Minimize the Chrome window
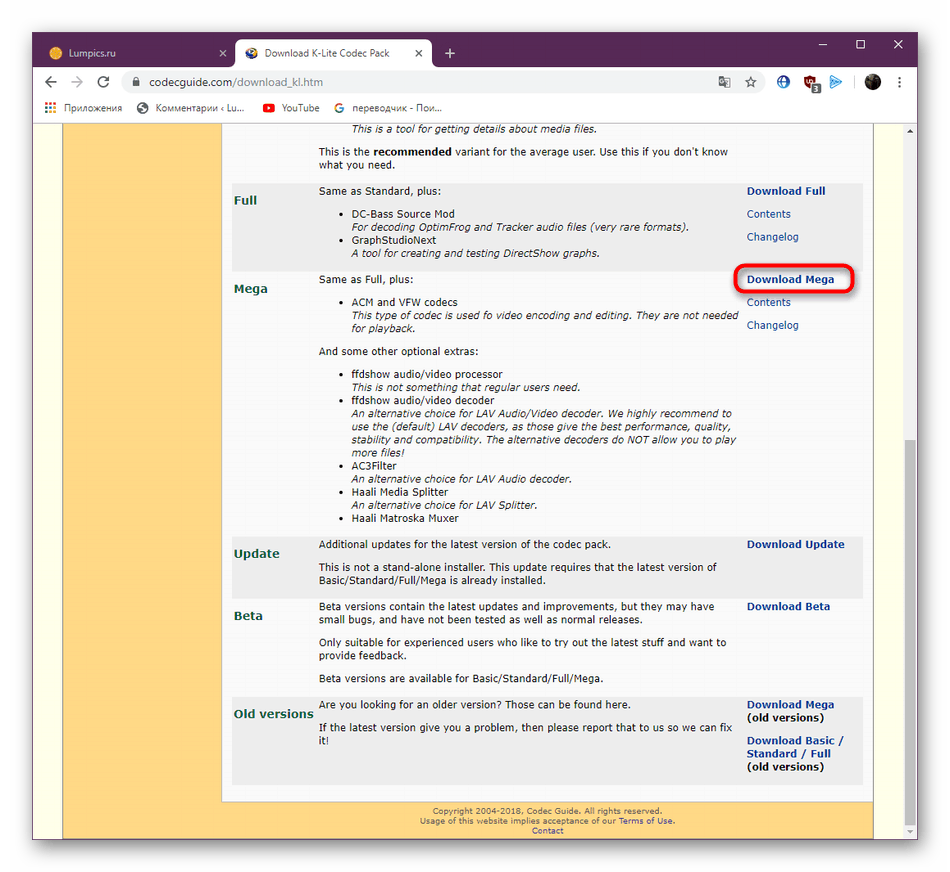 [823, 45]
